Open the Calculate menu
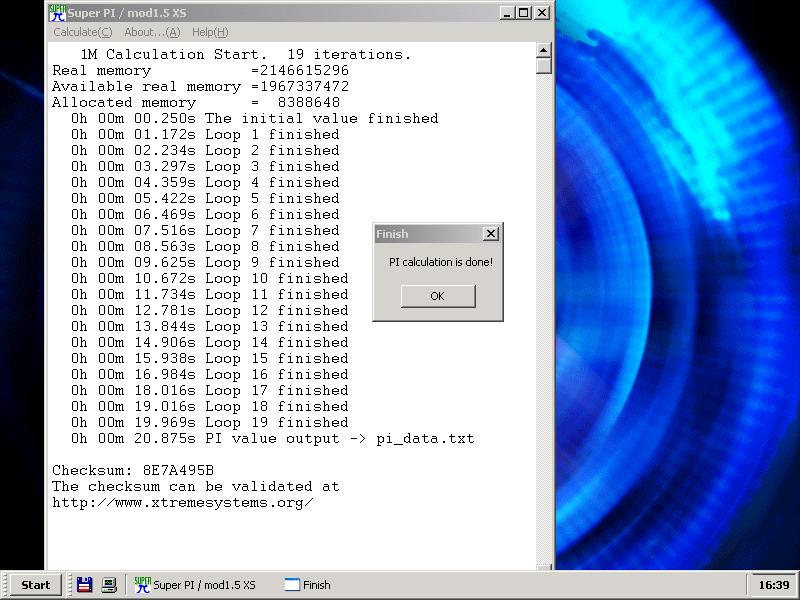Screen dimensions: 800x600 pos(82,32)
